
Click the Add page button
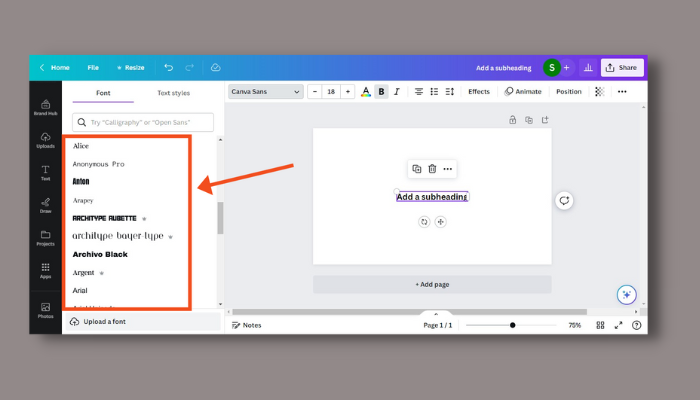pyautogui.click(x=432, y=284)
